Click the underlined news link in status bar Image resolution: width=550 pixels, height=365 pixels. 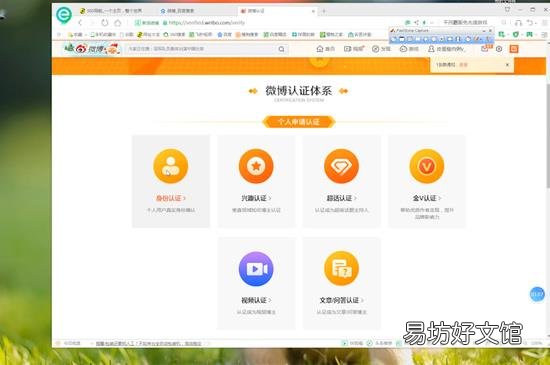[x=148, y=343]
